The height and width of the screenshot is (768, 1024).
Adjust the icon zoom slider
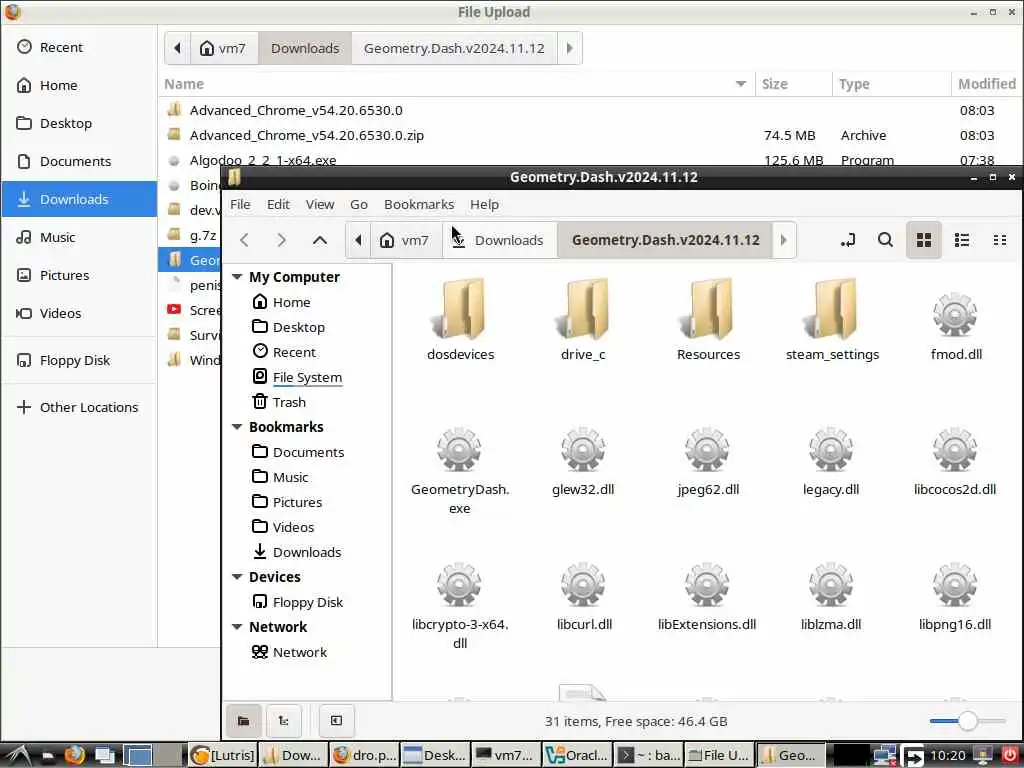968,721
